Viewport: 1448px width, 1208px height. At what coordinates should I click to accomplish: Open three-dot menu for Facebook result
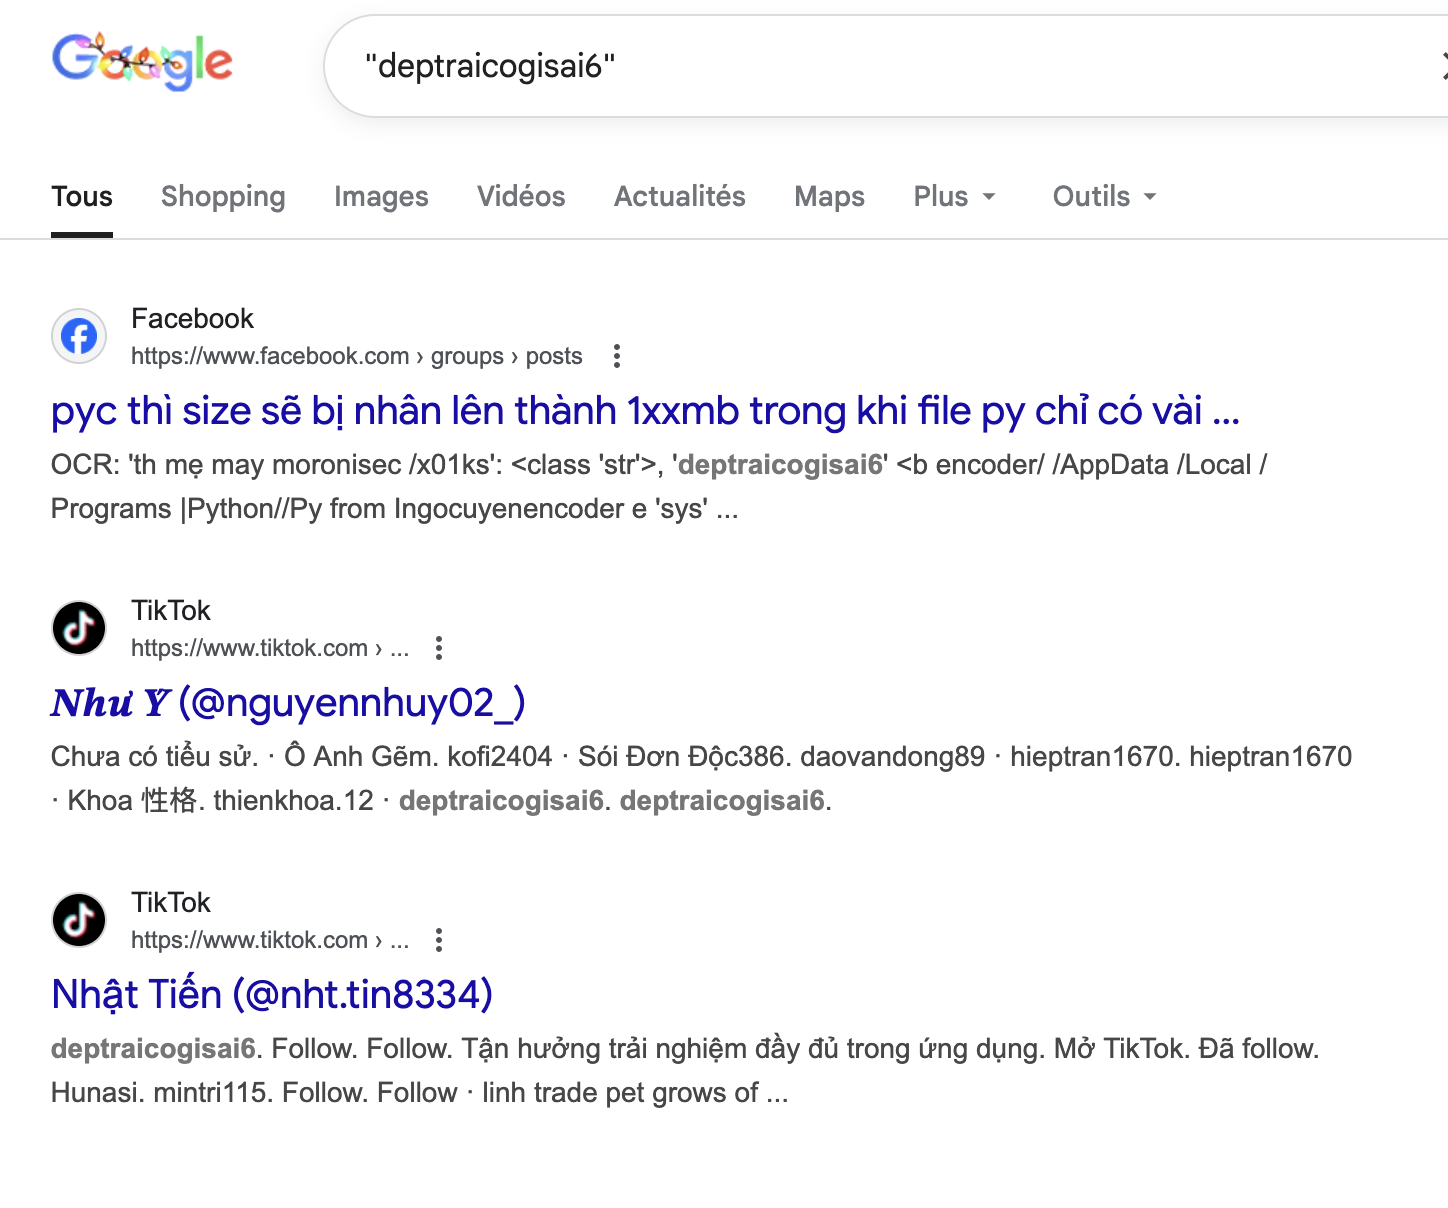(x=617, y=356)
